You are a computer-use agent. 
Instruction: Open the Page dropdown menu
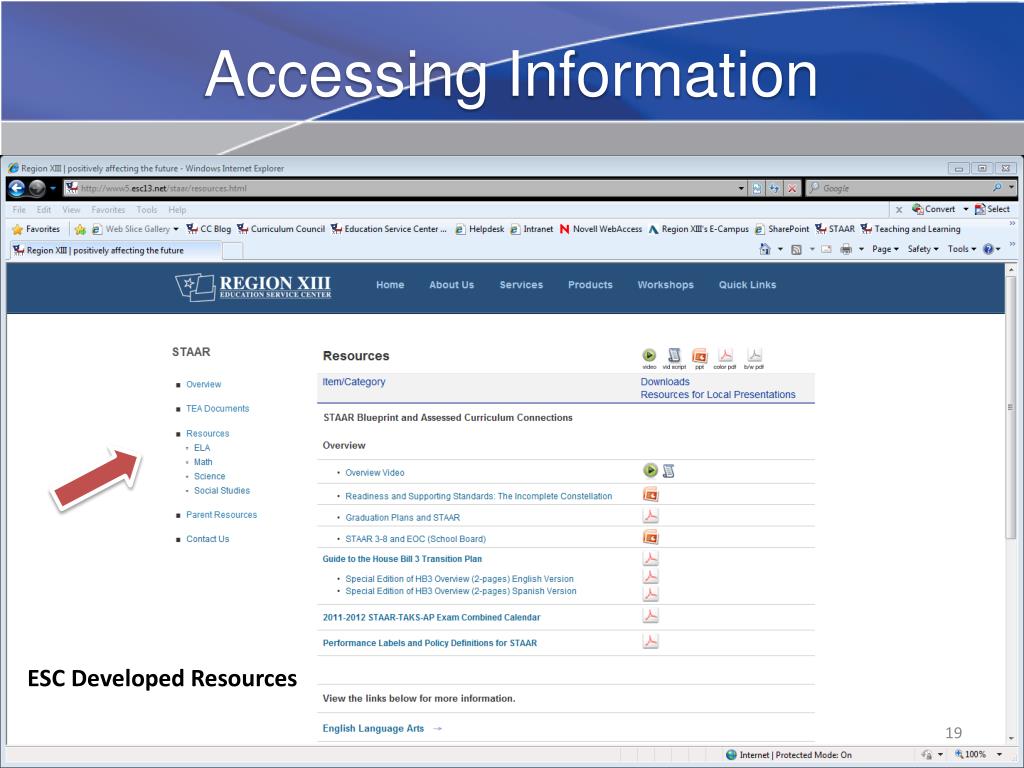[x=885, y=249]
